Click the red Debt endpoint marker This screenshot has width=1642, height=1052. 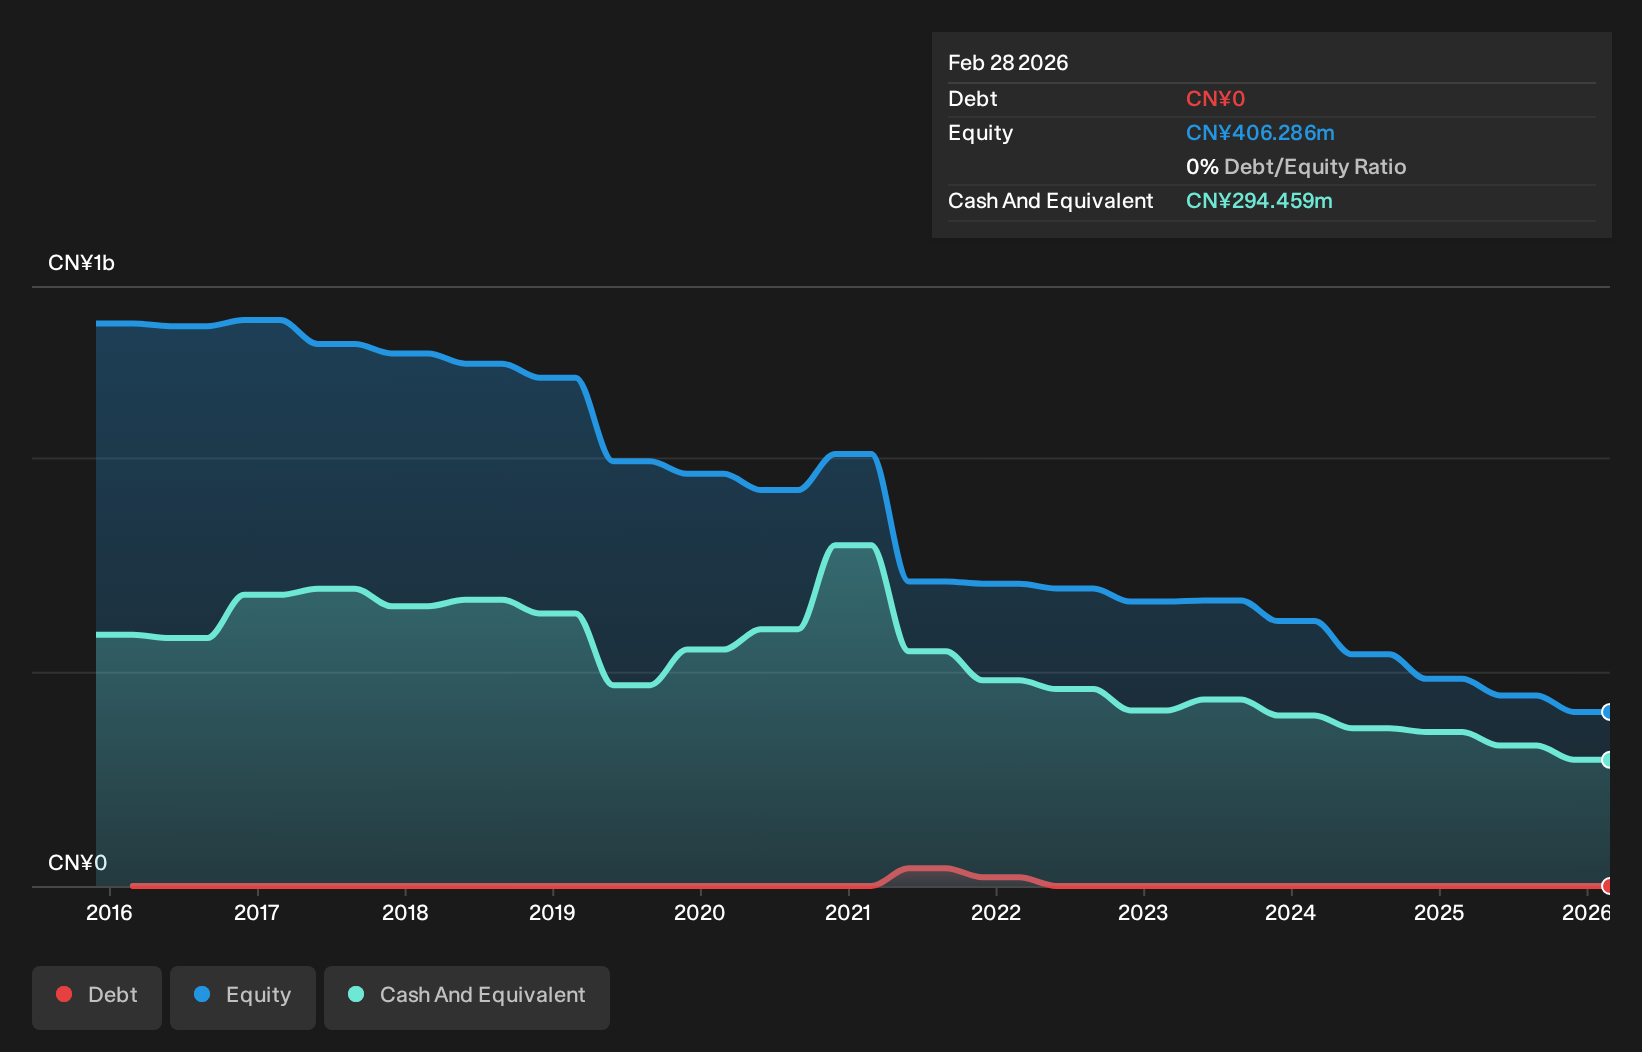pyautogui.click(x=1607, y=886)
